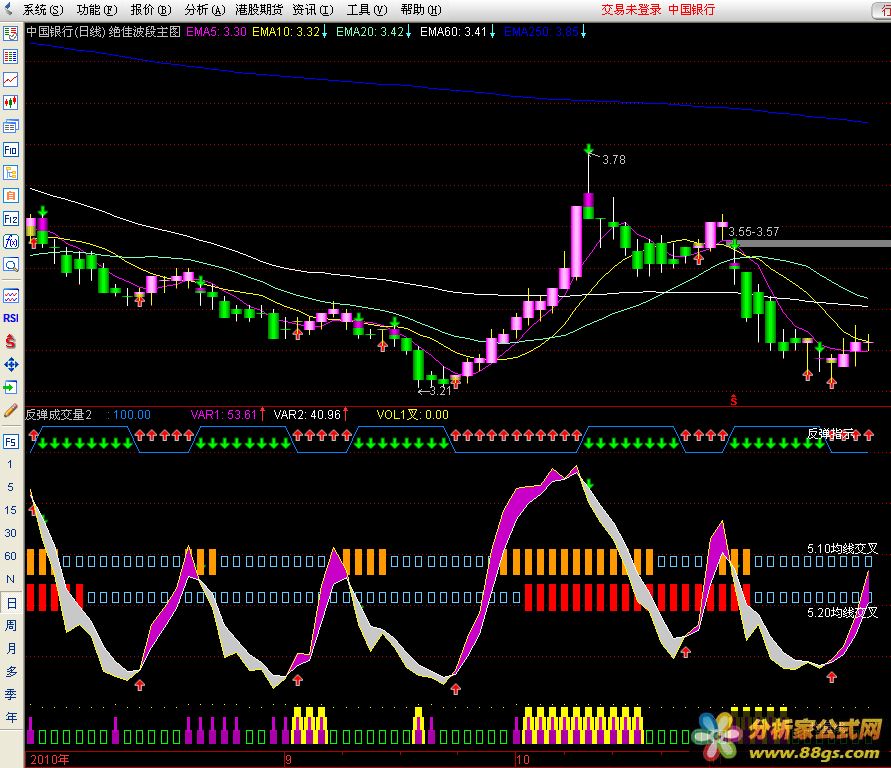
Task: Switch to the line trend chart icon
Action: (x=10, y=80)
